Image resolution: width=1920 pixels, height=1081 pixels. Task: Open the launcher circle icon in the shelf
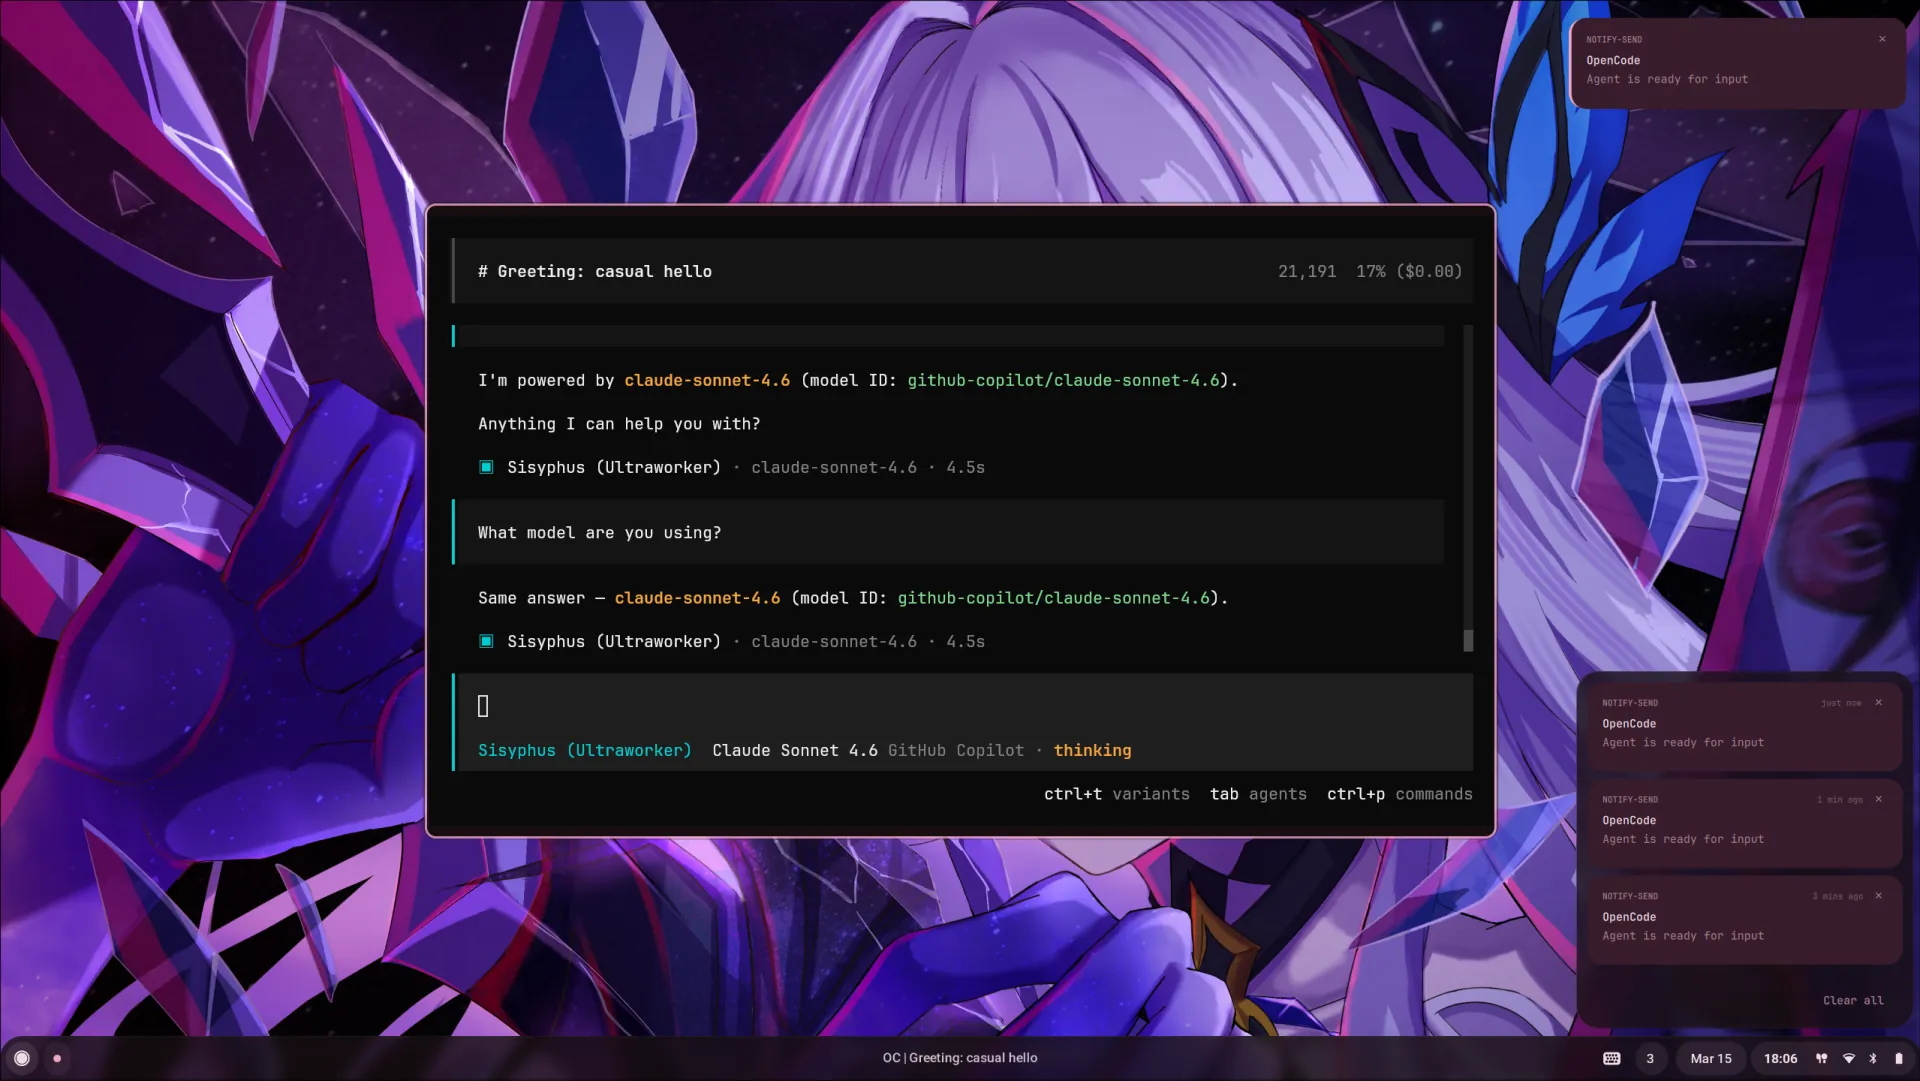click(x=22, y=1058)
